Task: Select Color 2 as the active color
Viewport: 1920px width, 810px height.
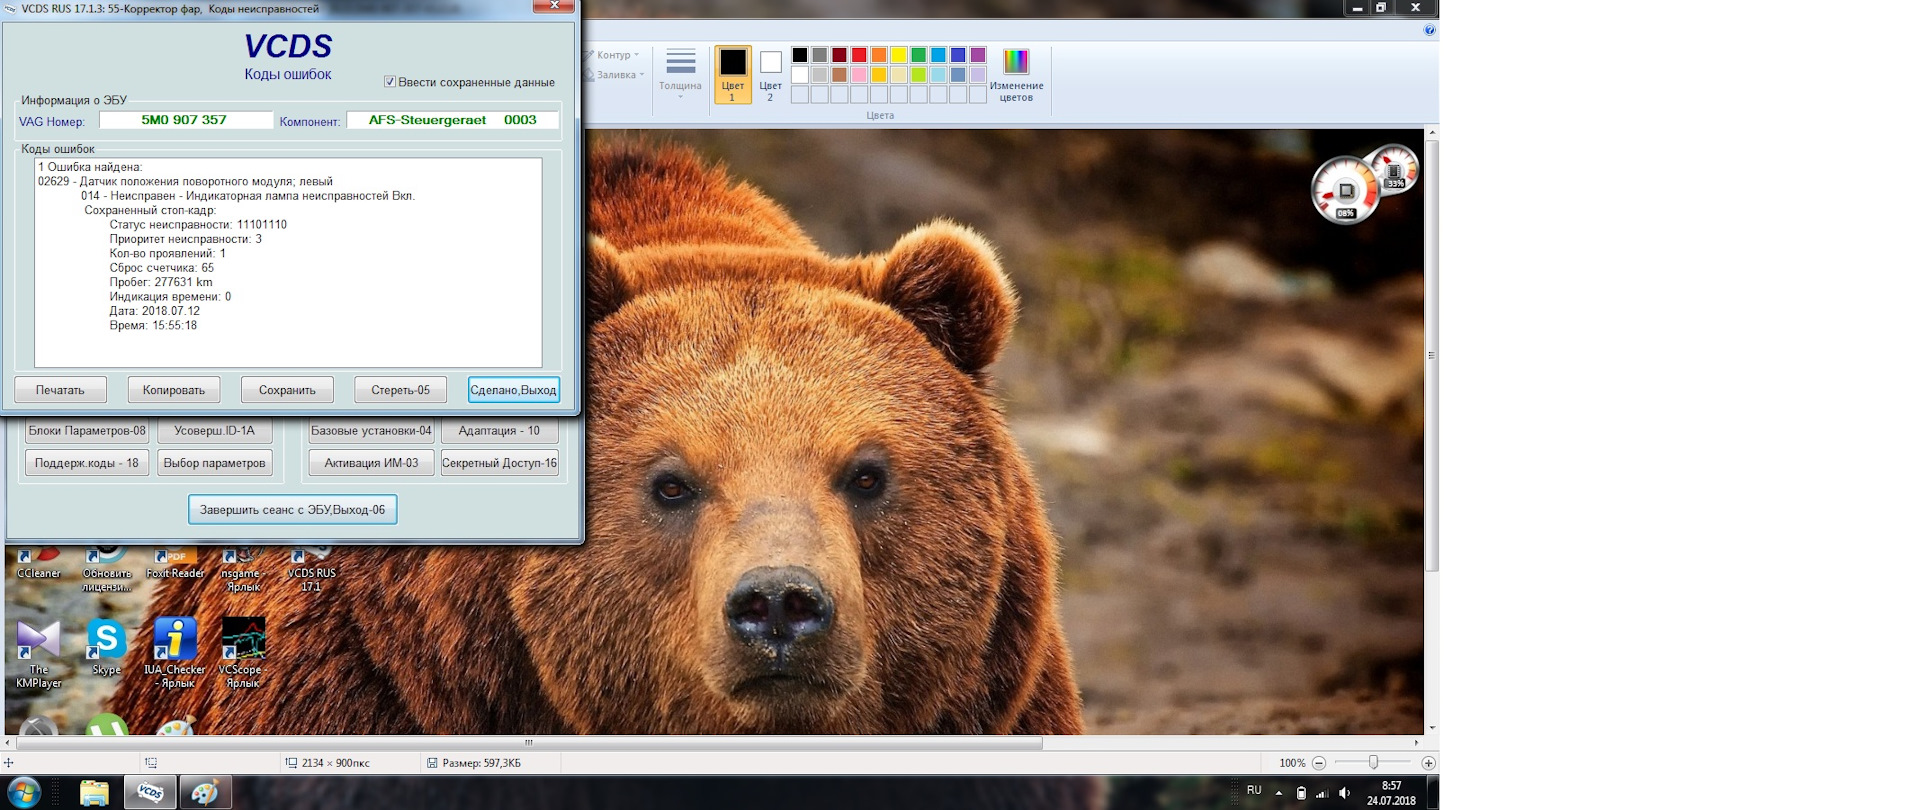Action: (770, 74)
